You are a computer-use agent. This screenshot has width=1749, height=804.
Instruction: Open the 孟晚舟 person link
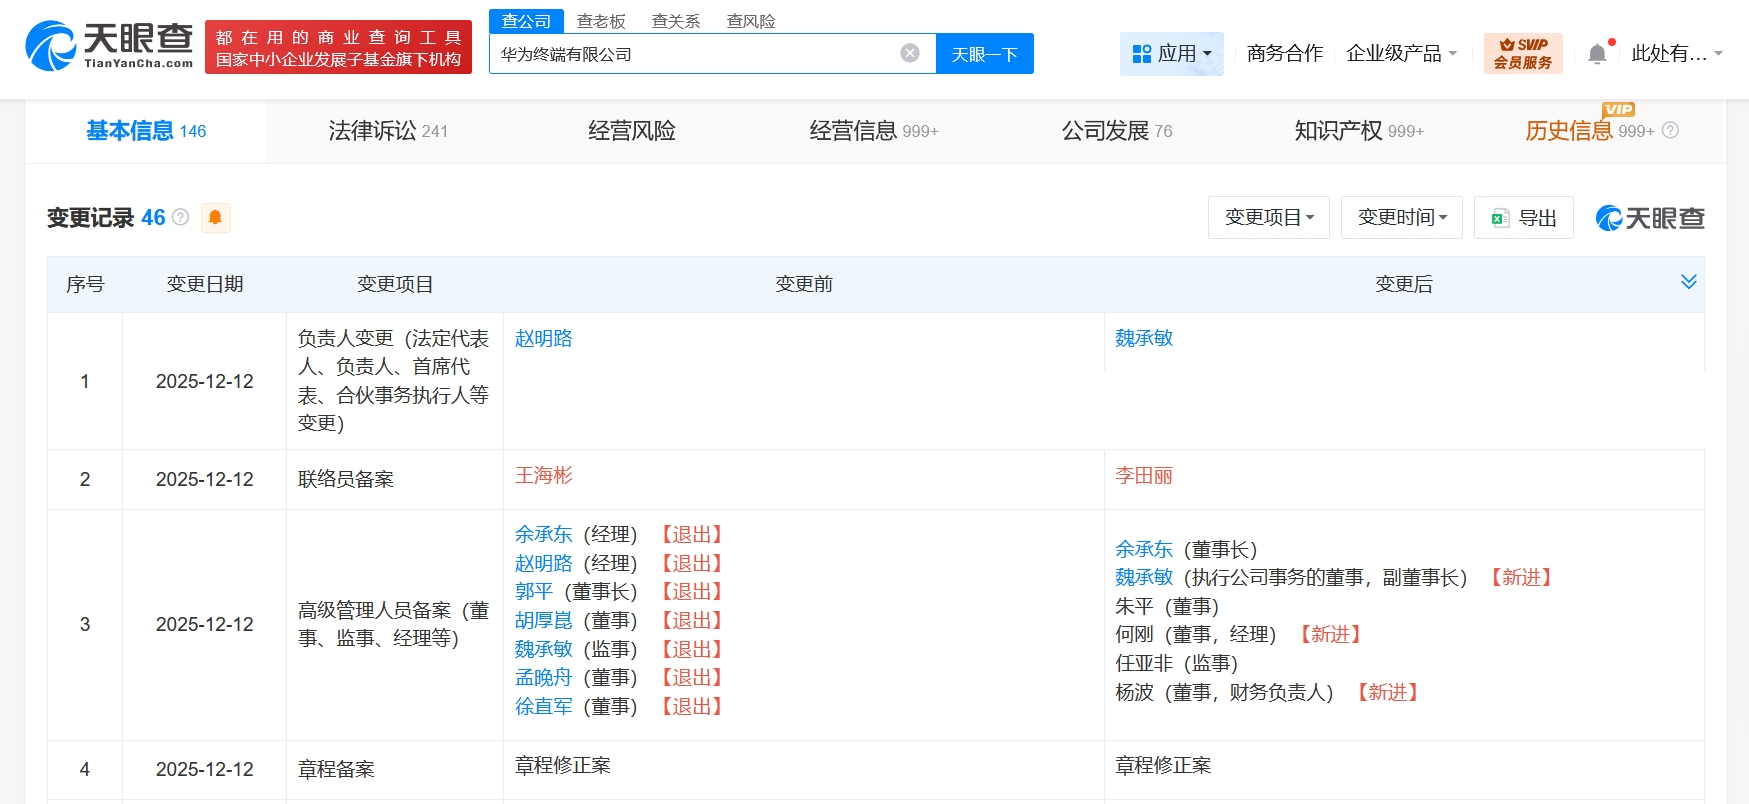tap(543, 678)
